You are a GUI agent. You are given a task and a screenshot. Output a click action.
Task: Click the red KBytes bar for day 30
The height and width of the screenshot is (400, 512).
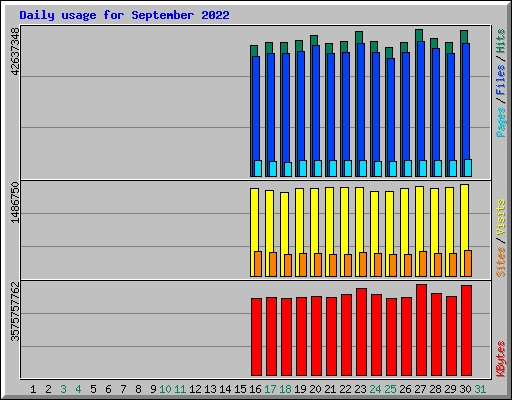(x=466, y=331)
